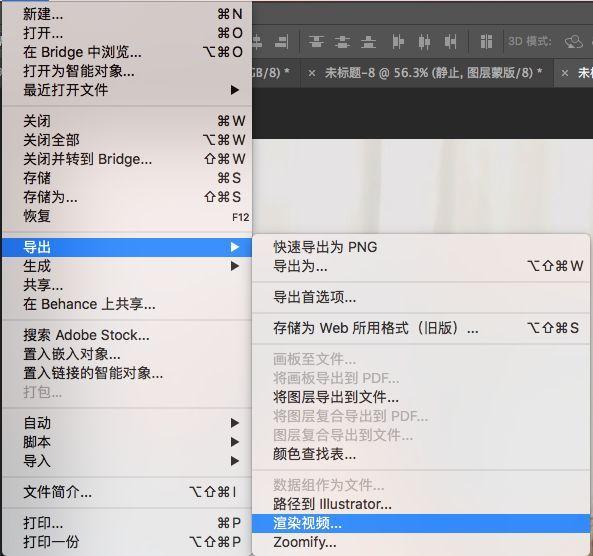Image resolution: width=593 pixels, height=556 pixels.
Task: Choose 搜索 Adobe Stock... menu item
Action: 127,335
